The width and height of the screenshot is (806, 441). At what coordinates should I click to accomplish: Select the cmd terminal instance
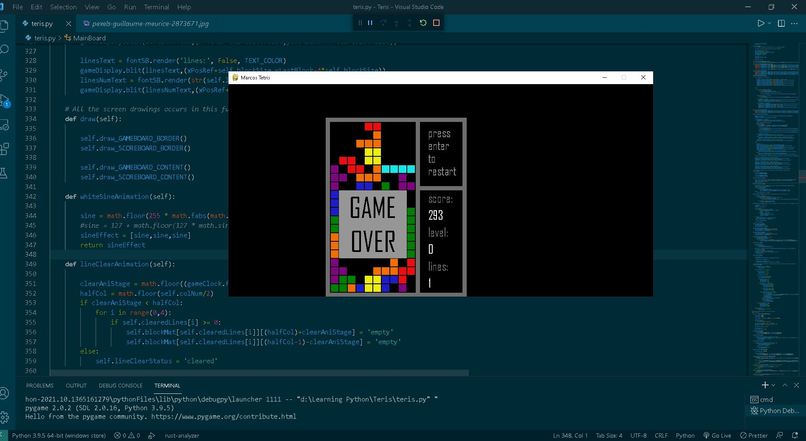775,399
